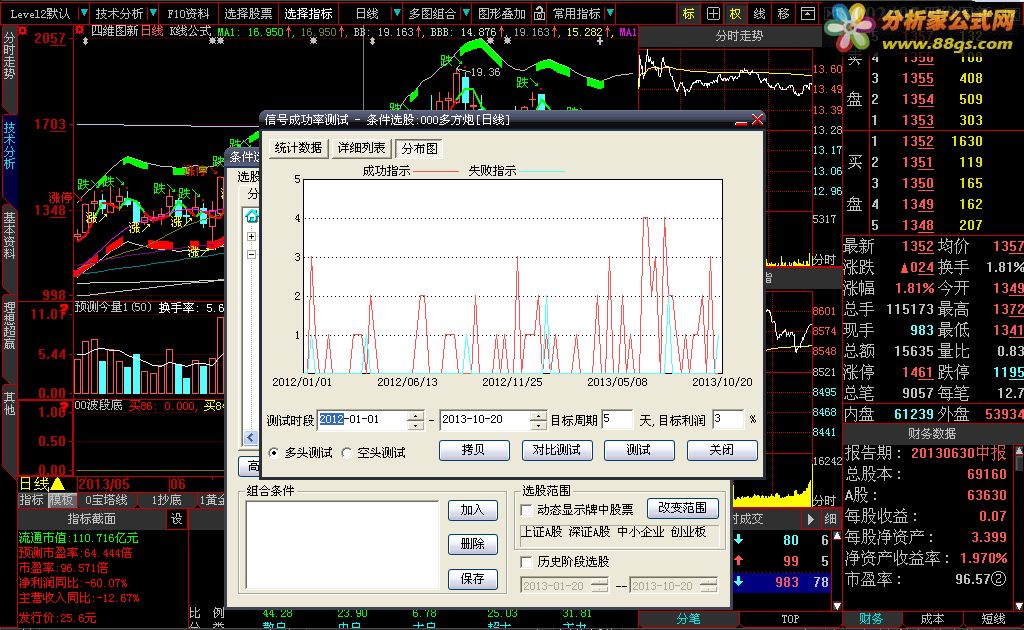Click start date stepper for test period

pos(415,420)
